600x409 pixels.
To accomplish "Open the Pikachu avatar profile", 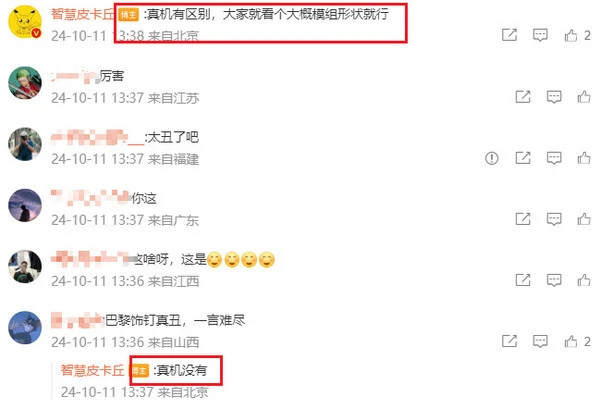I will coord(25,22).
